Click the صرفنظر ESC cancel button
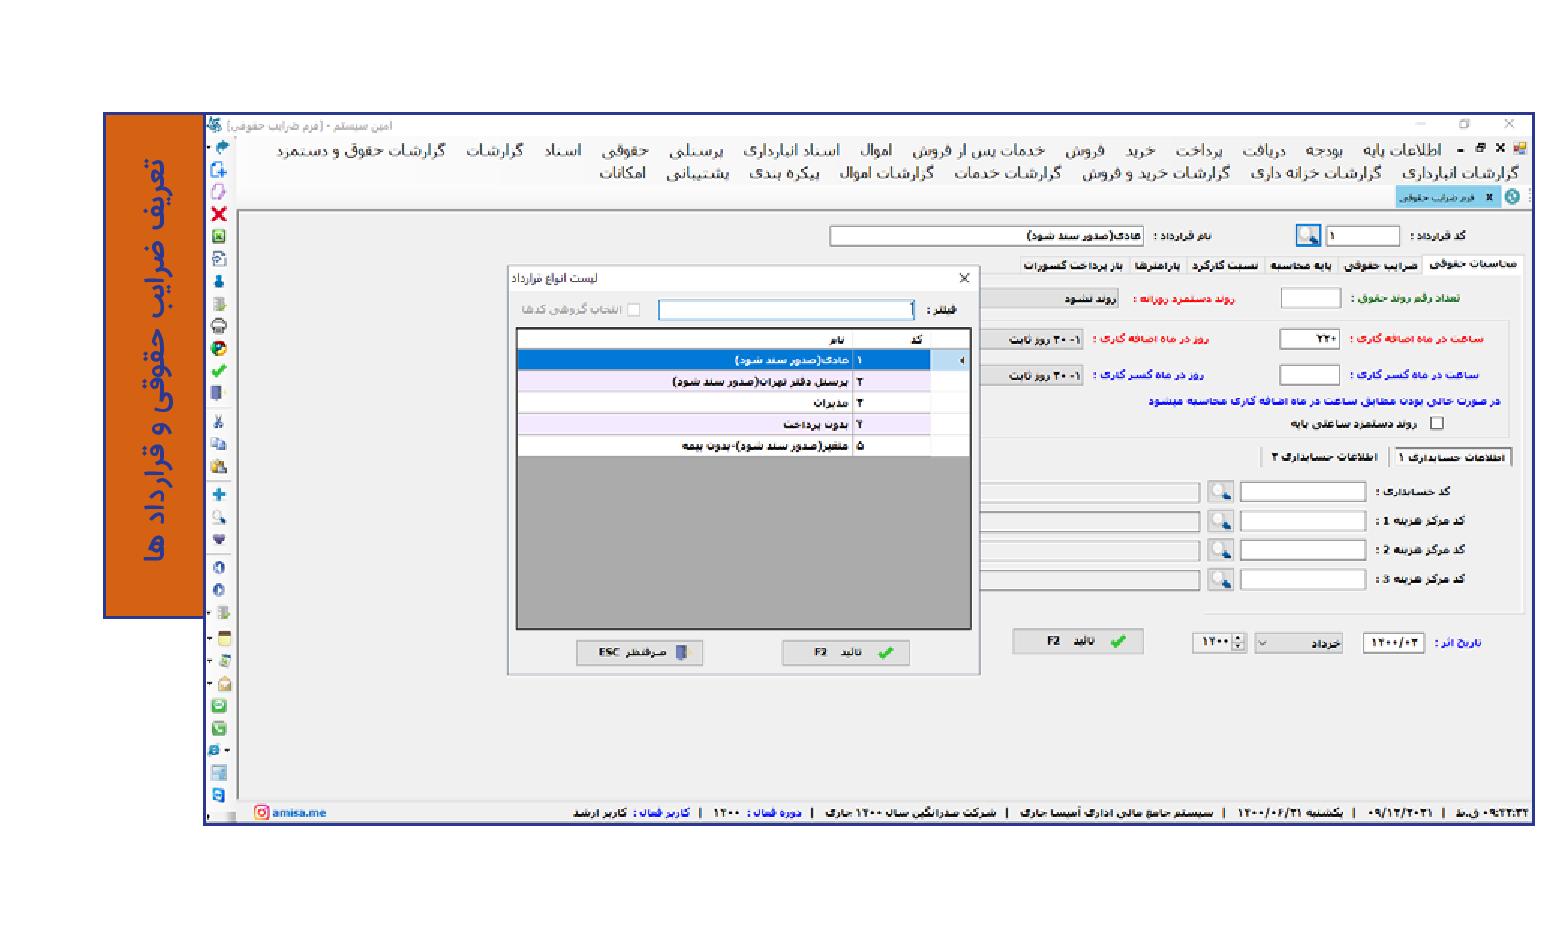The image size is (1563, 938). click(639, 653)
